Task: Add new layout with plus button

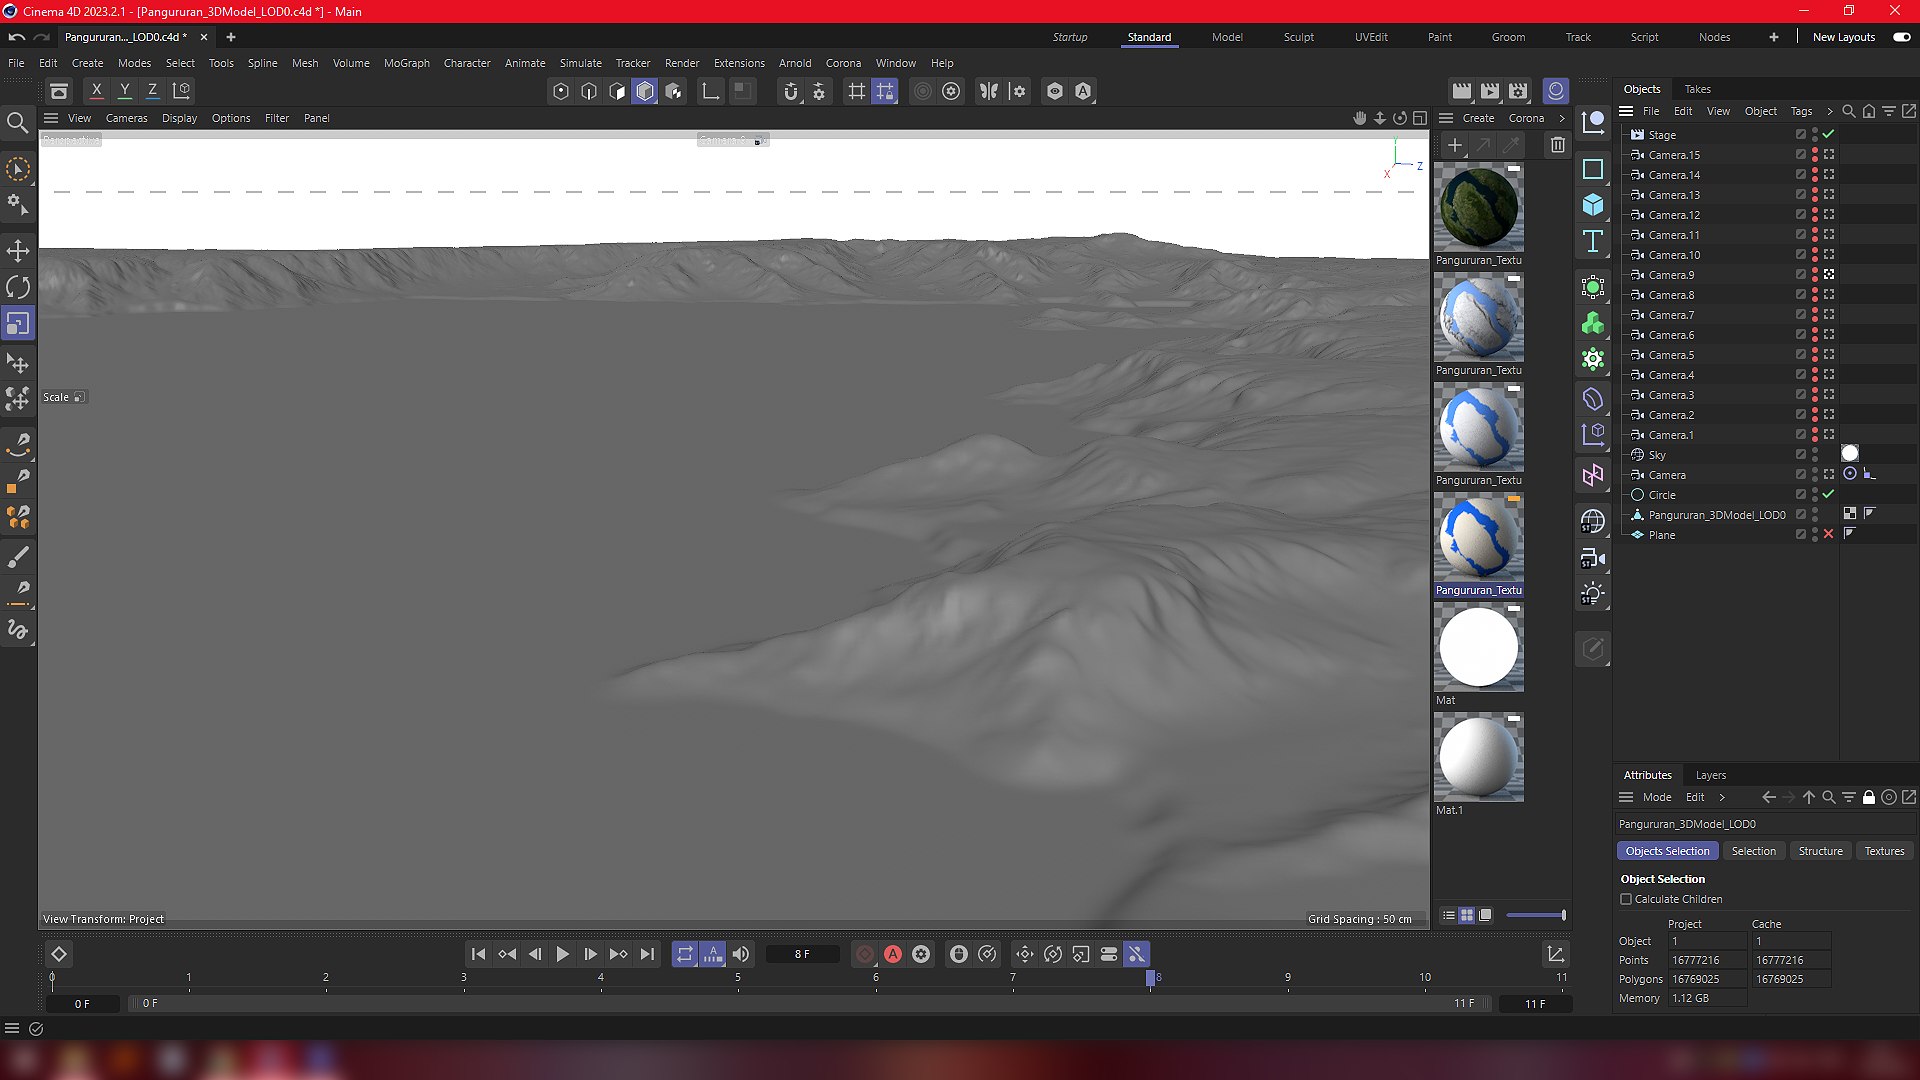Action: point(1774,37)
